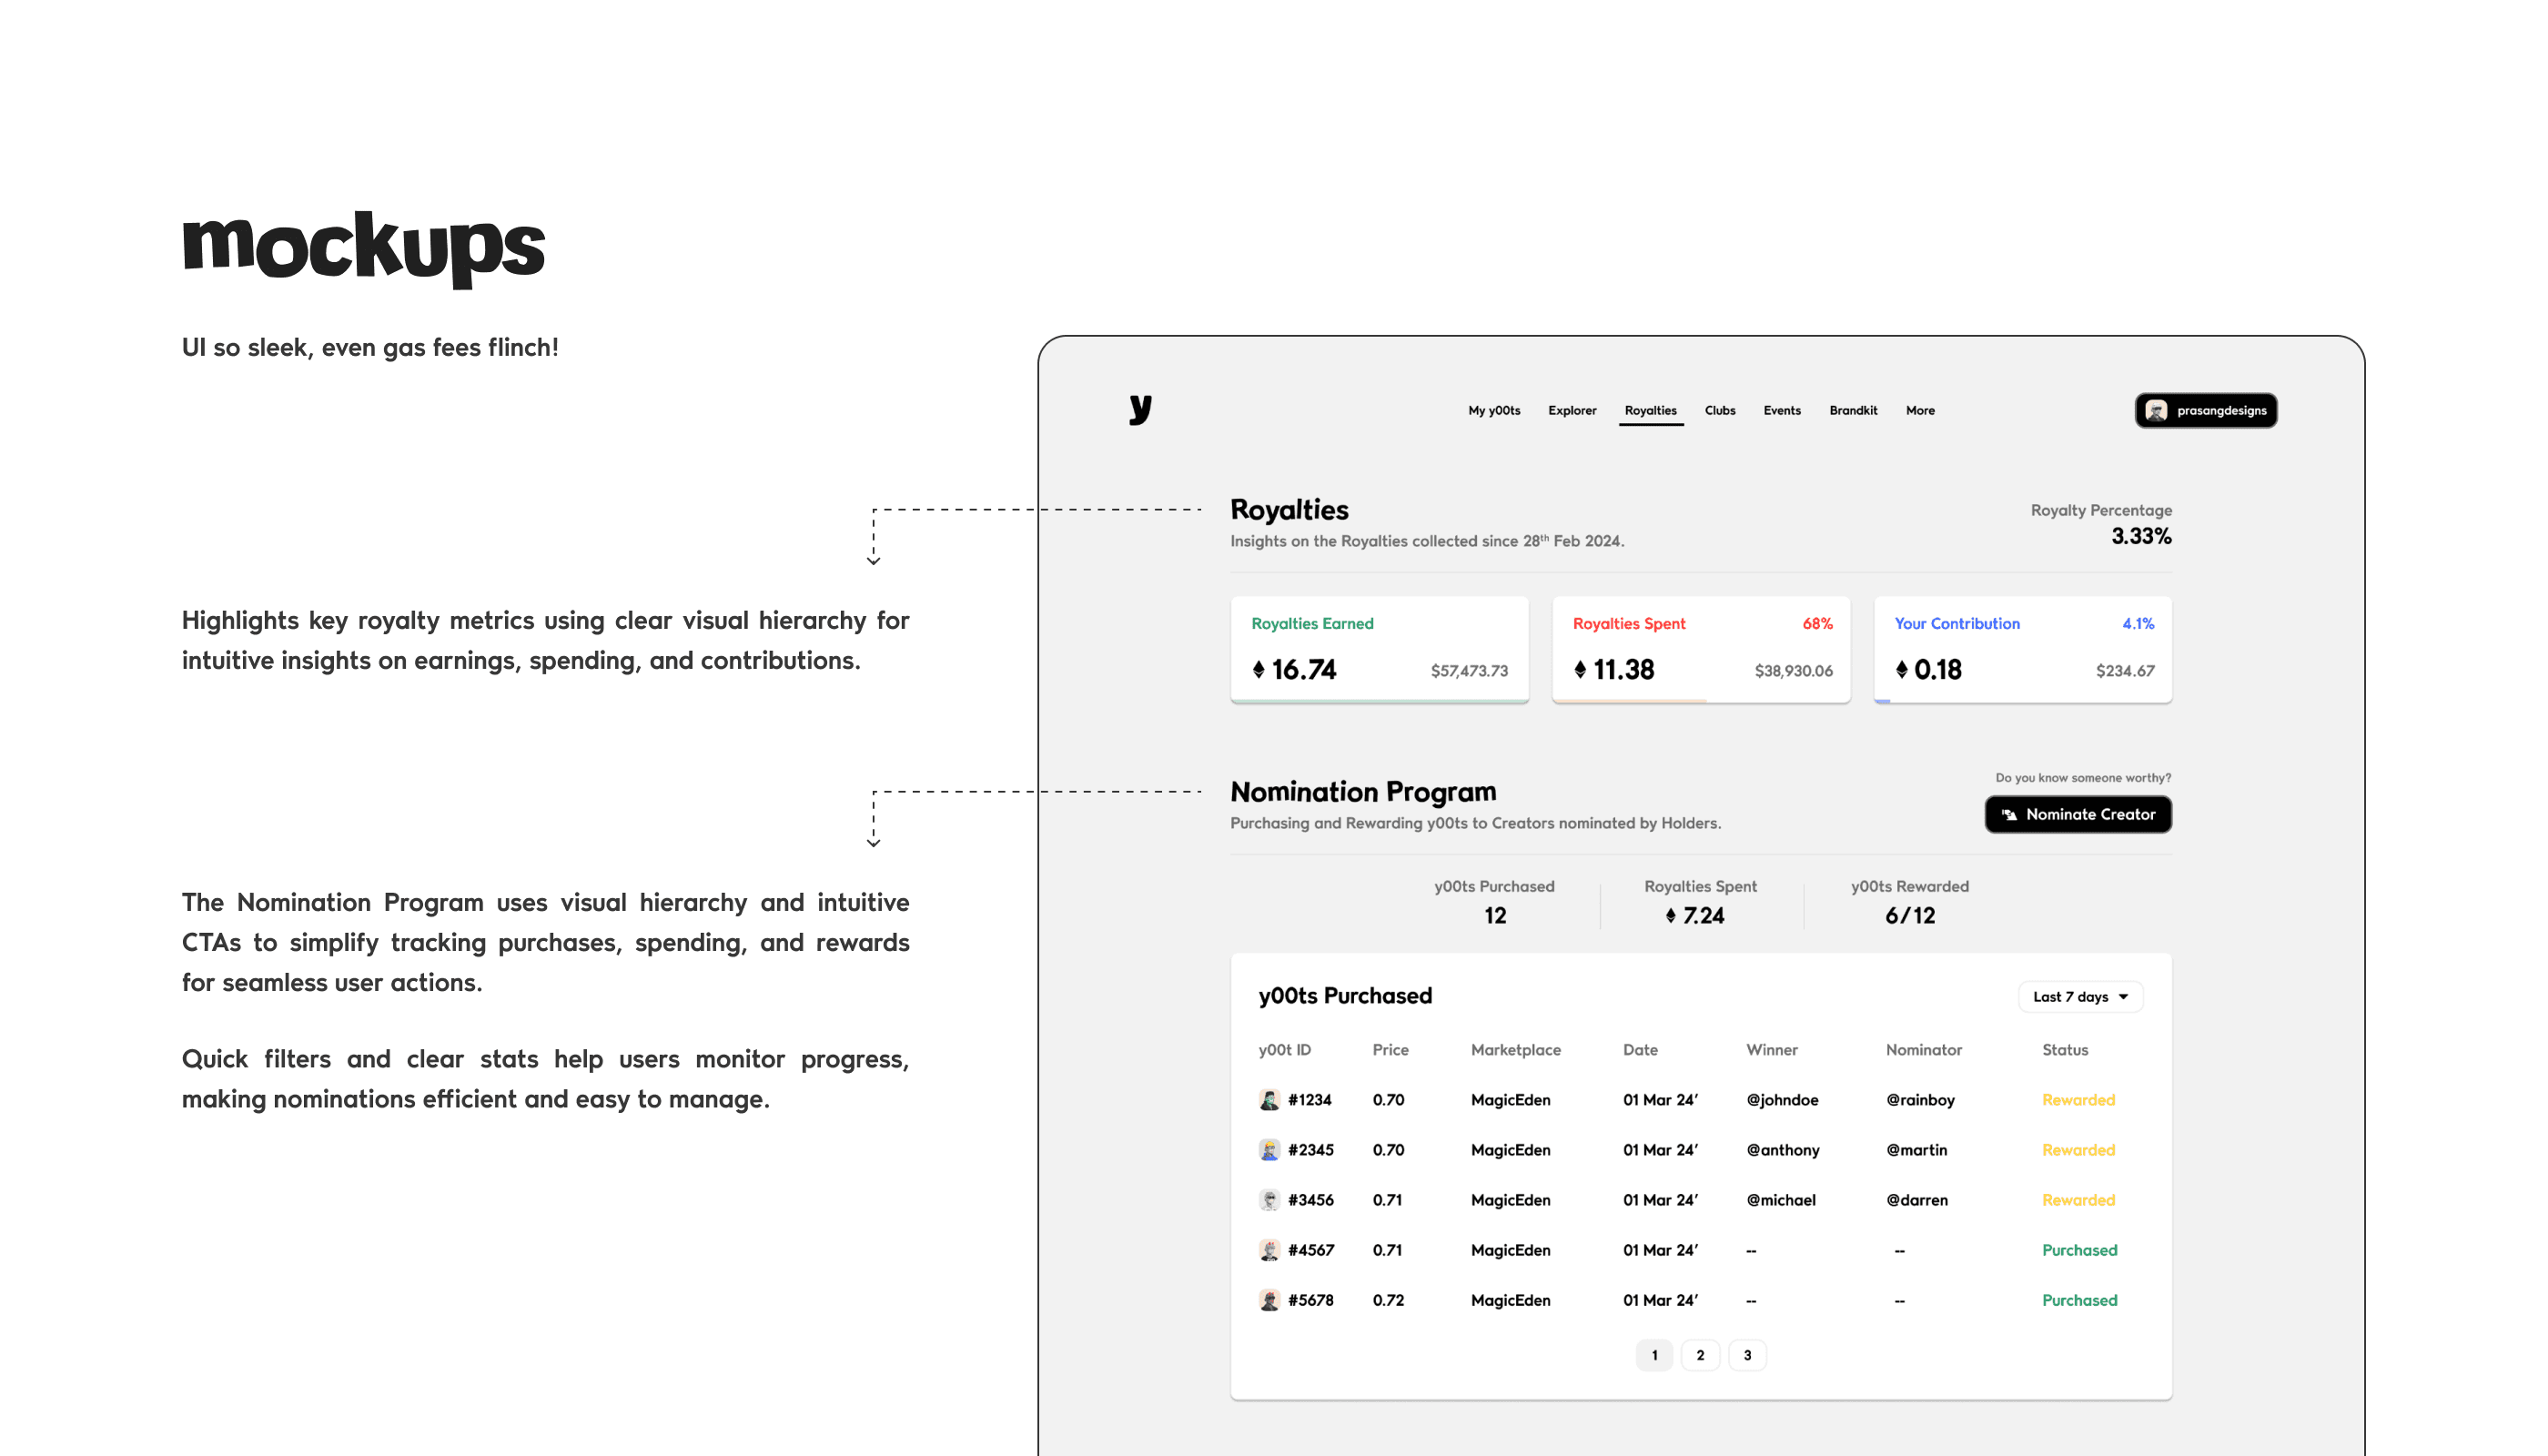Open nominator @martin profile
The image size is (2548, 1456).
pos(1916,1150)
